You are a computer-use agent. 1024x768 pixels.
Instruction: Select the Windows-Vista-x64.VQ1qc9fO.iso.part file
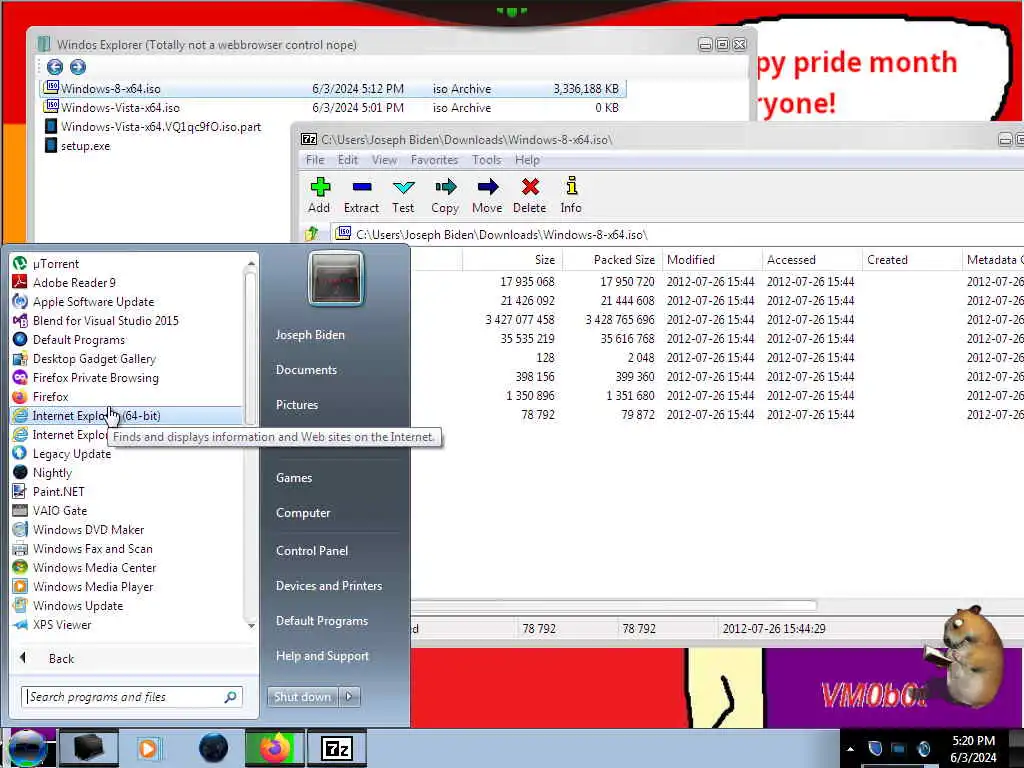161,127
